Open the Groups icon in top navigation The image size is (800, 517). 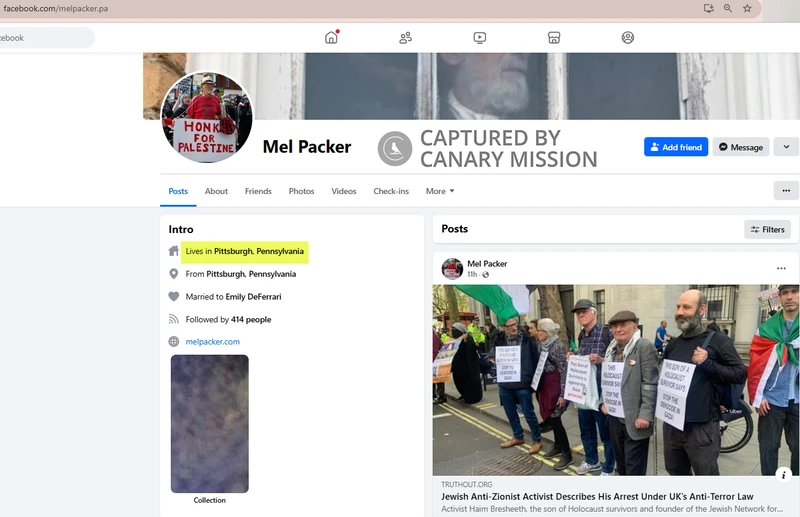[628, 38]
